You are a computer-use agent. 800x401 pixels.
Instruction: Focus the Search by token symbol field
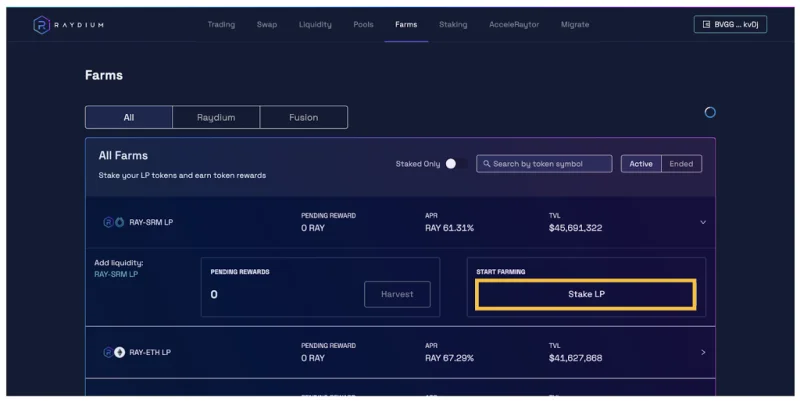(544, 164)
